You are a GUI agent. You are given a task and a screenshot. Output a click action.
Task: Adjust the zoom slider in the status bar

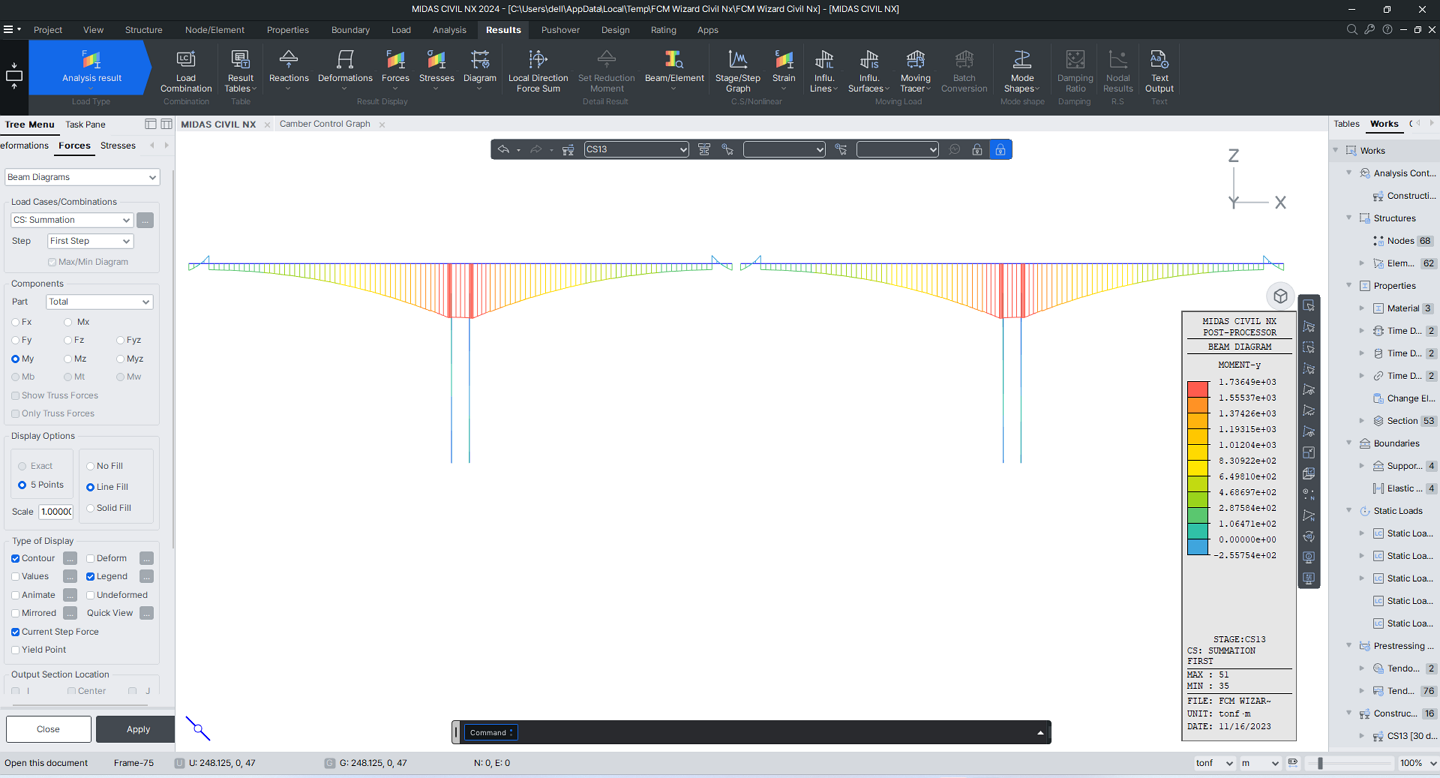(1320, 763)
